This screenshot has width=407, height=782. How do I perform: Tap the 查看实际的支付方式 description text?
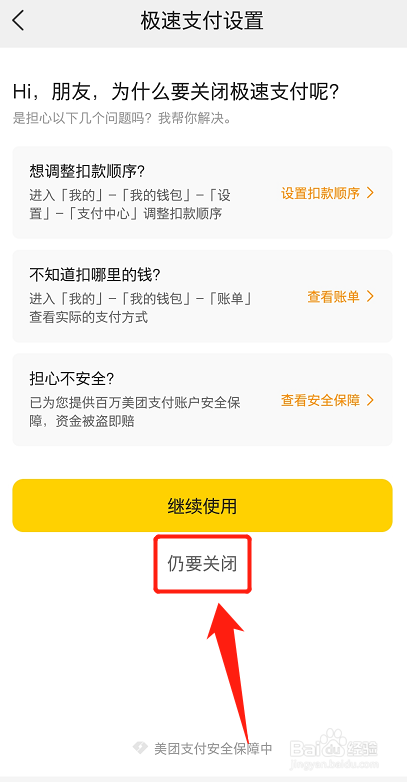pos(89,317)
